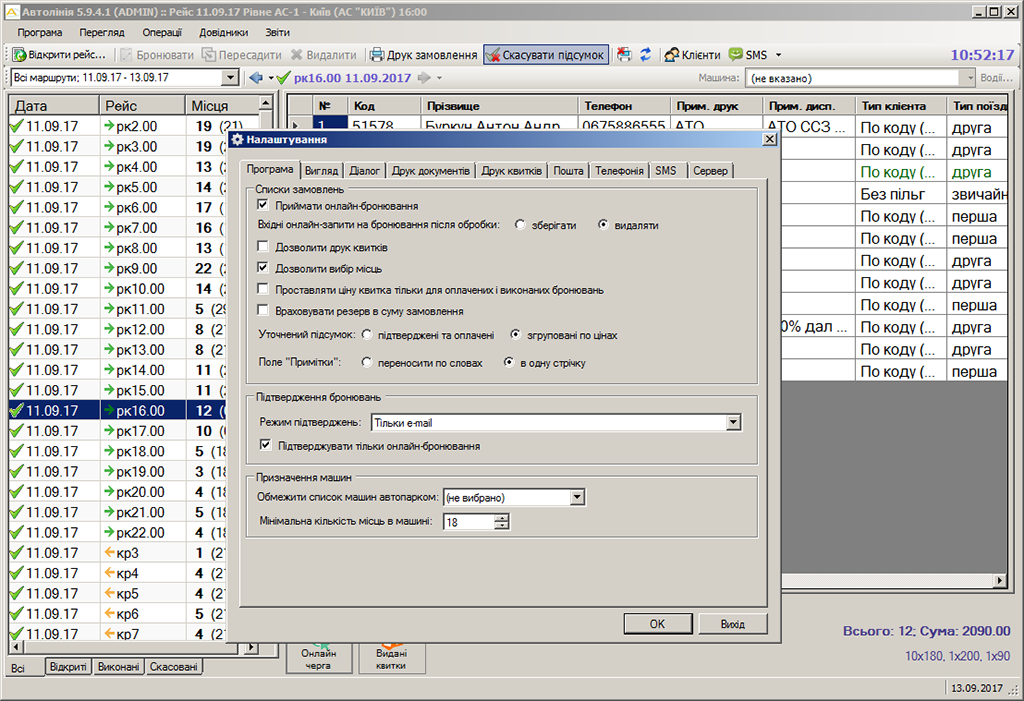Click the Друк замовлення printer icon
This screenshot has height=701, width=1024.
(377, 55)
